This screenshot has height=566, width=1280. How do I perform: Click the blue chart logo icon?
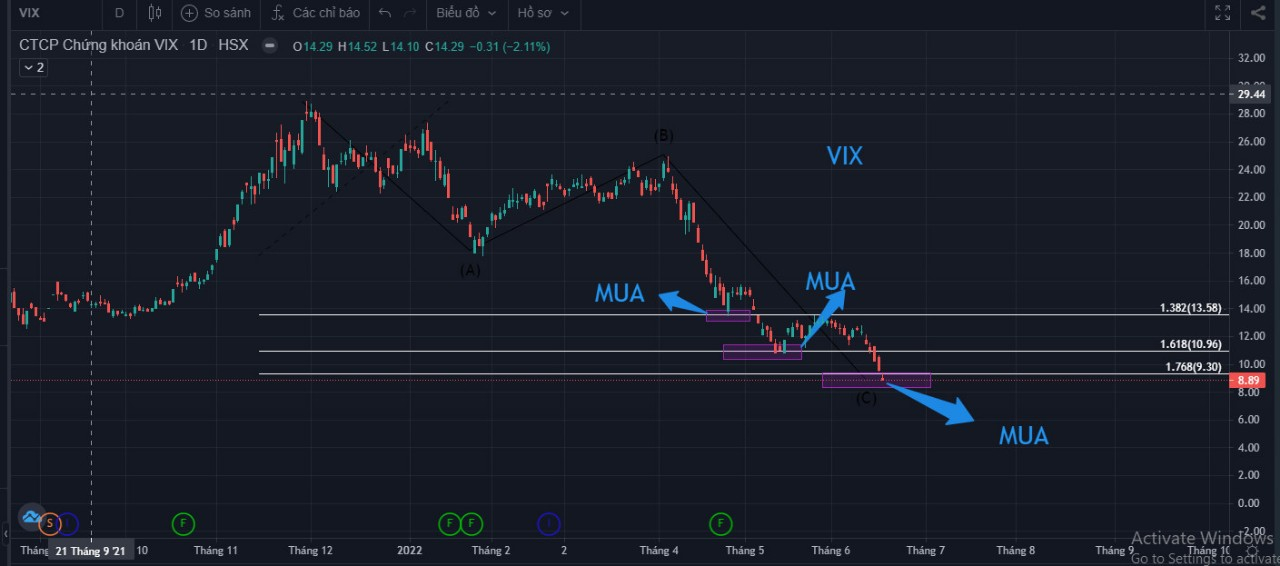[31, 517]
